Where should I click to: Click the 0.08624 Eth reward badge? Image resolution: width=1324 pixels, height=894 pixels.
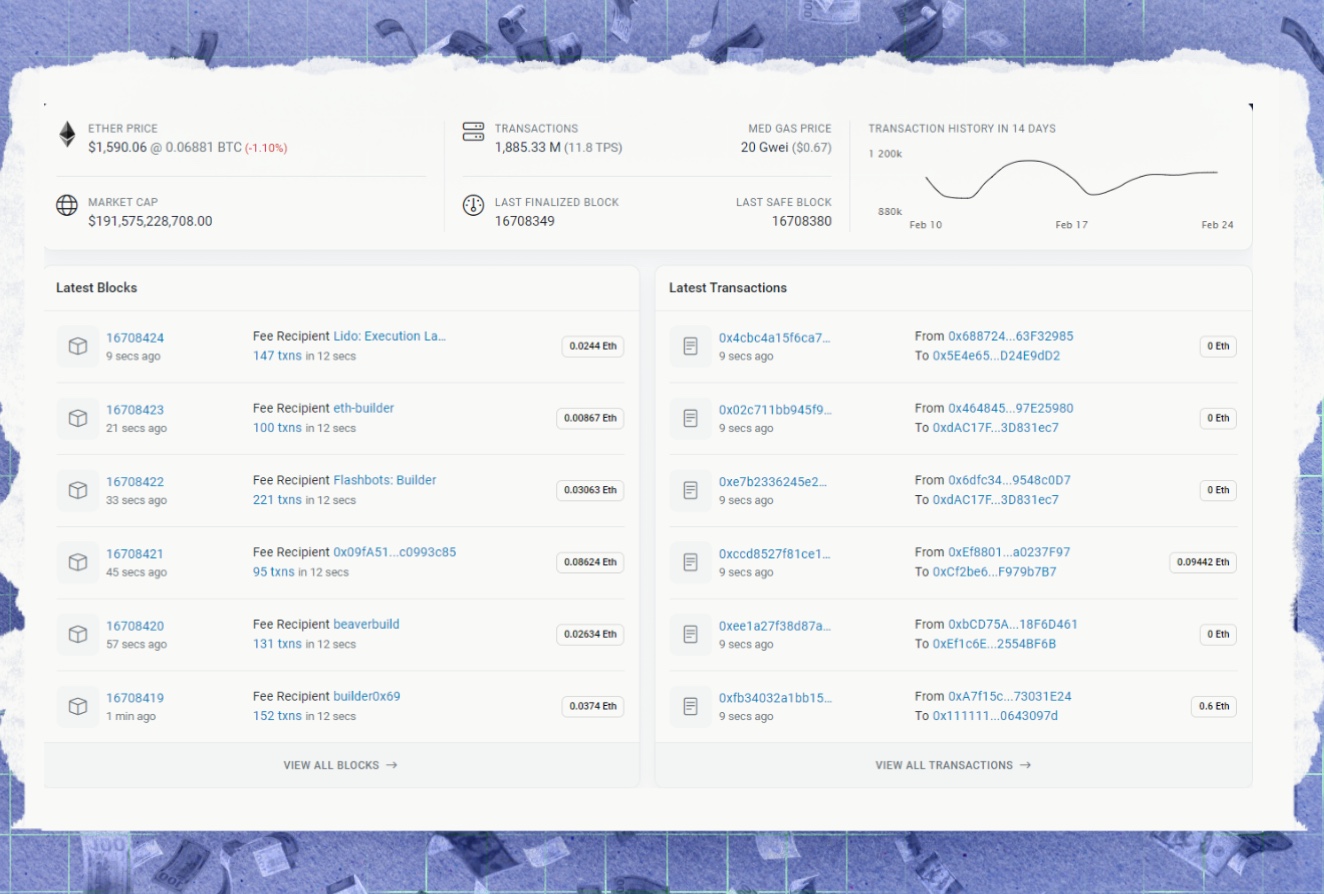tap(590, 562)
